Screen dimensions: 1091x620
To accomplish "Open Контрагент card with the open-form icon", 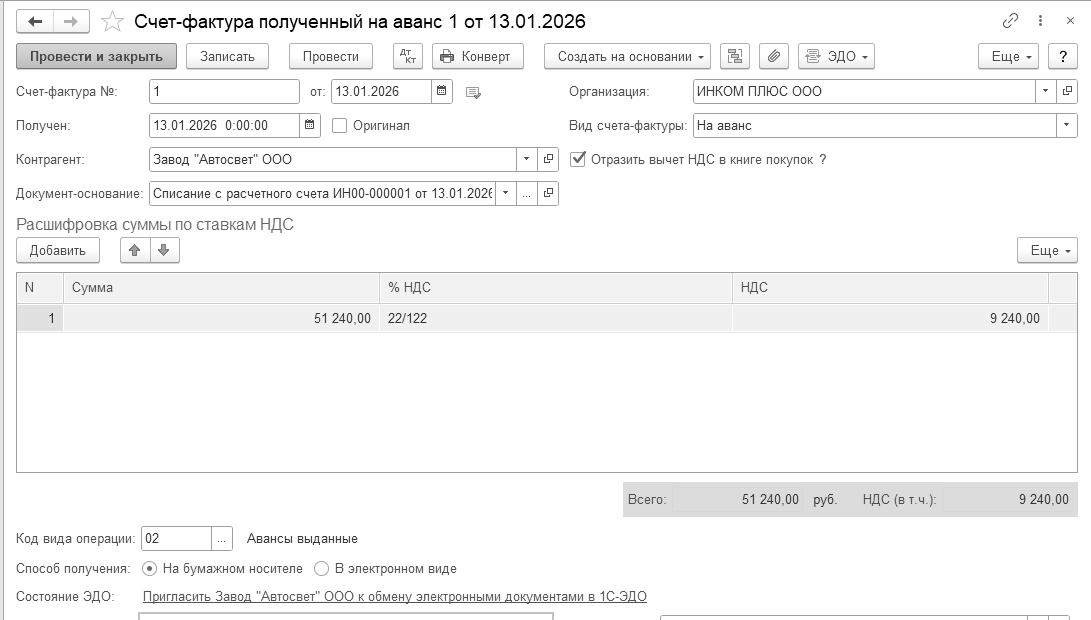I will 548,159.
